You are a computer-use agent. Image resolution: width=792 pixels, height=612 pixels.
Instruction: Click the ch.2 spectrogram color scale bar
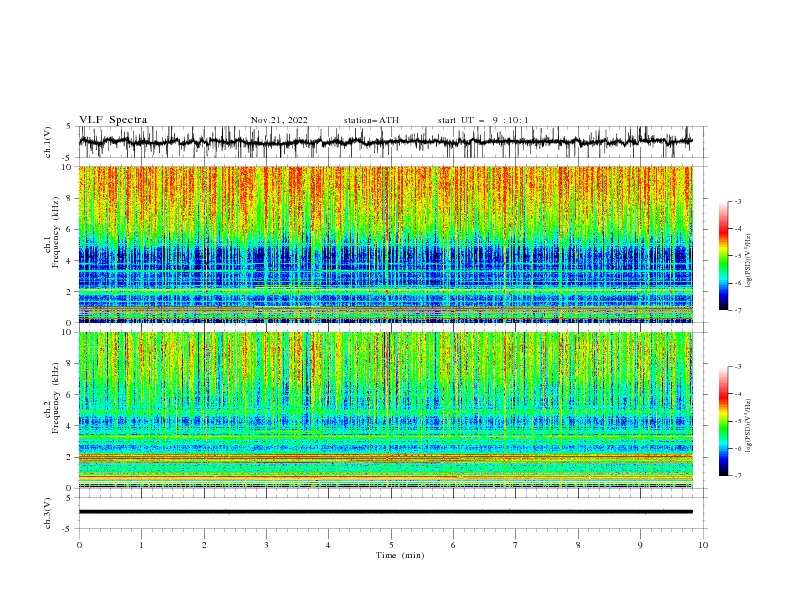pos(723,421)
